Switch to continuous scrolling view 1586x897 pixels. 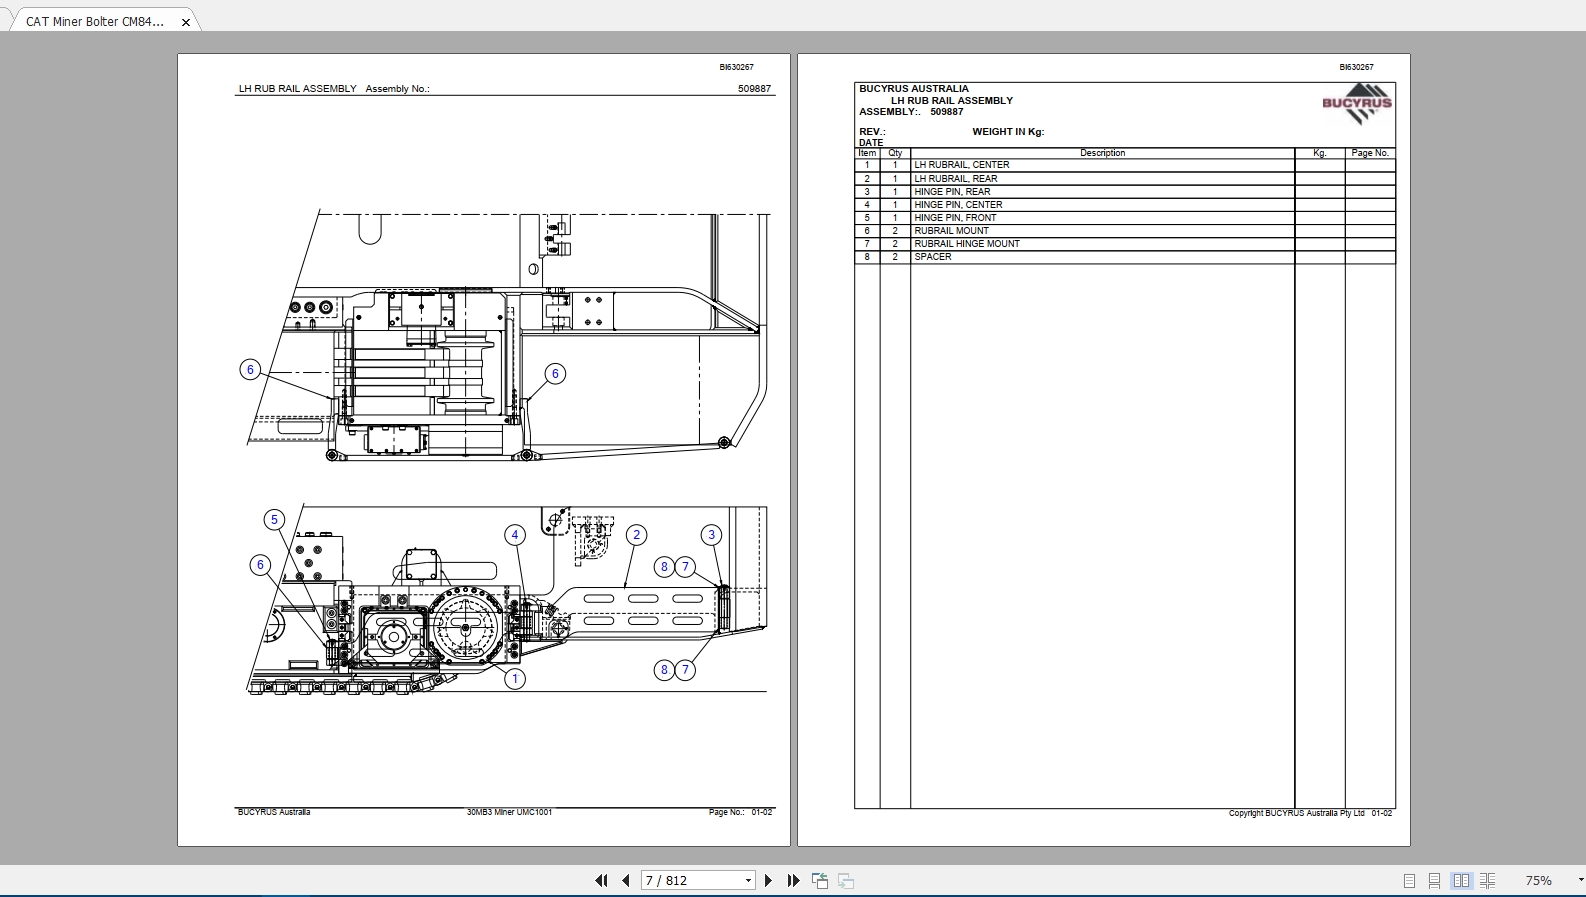click(1435, 880)
